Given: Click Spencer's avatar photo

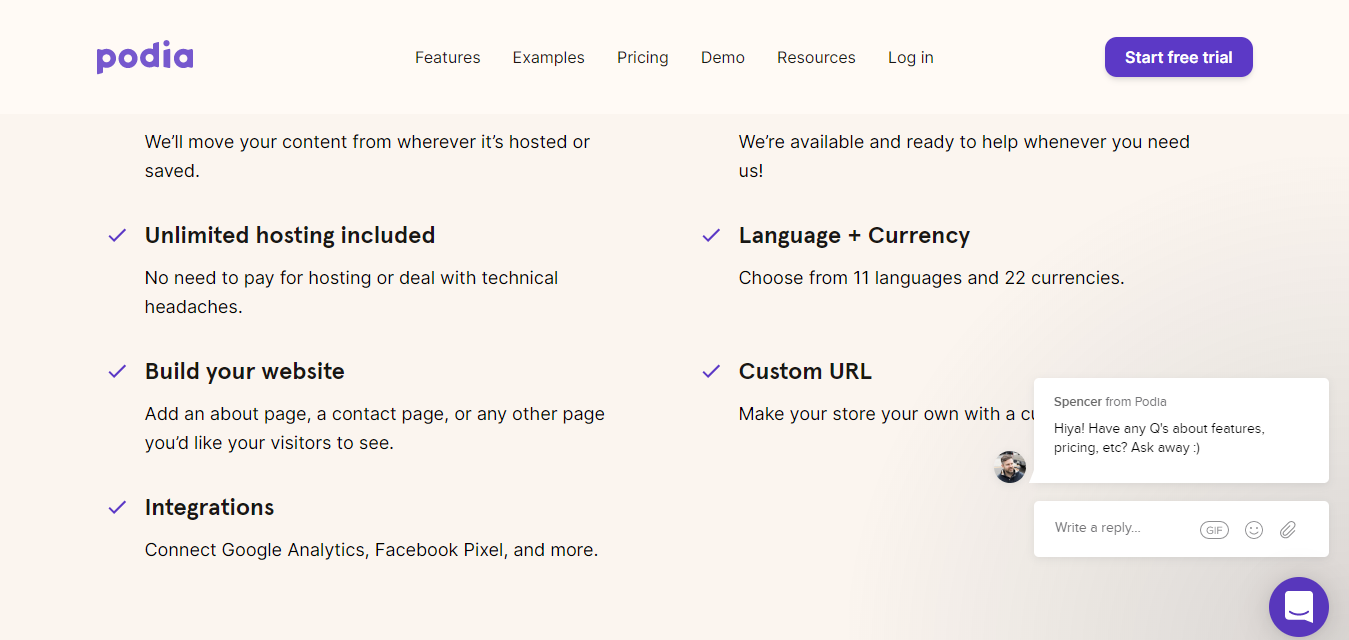Looking at the screenshot, I should click(x=1010, y=466).
